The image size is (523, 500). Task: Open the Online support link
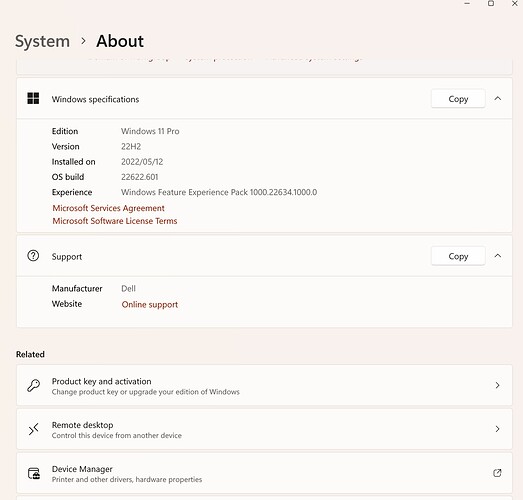click(150, 305)
